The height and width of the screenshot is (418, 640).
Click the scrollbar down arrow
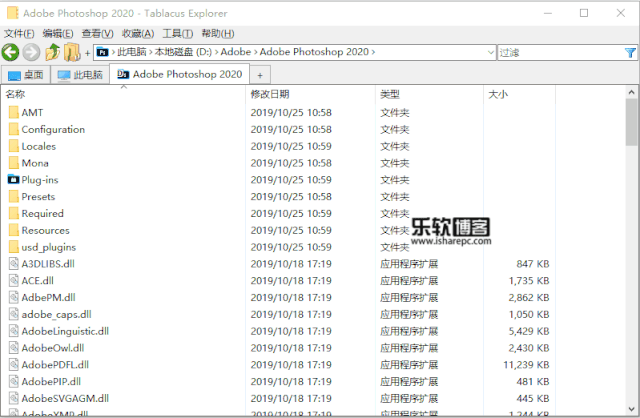point(631,409)
